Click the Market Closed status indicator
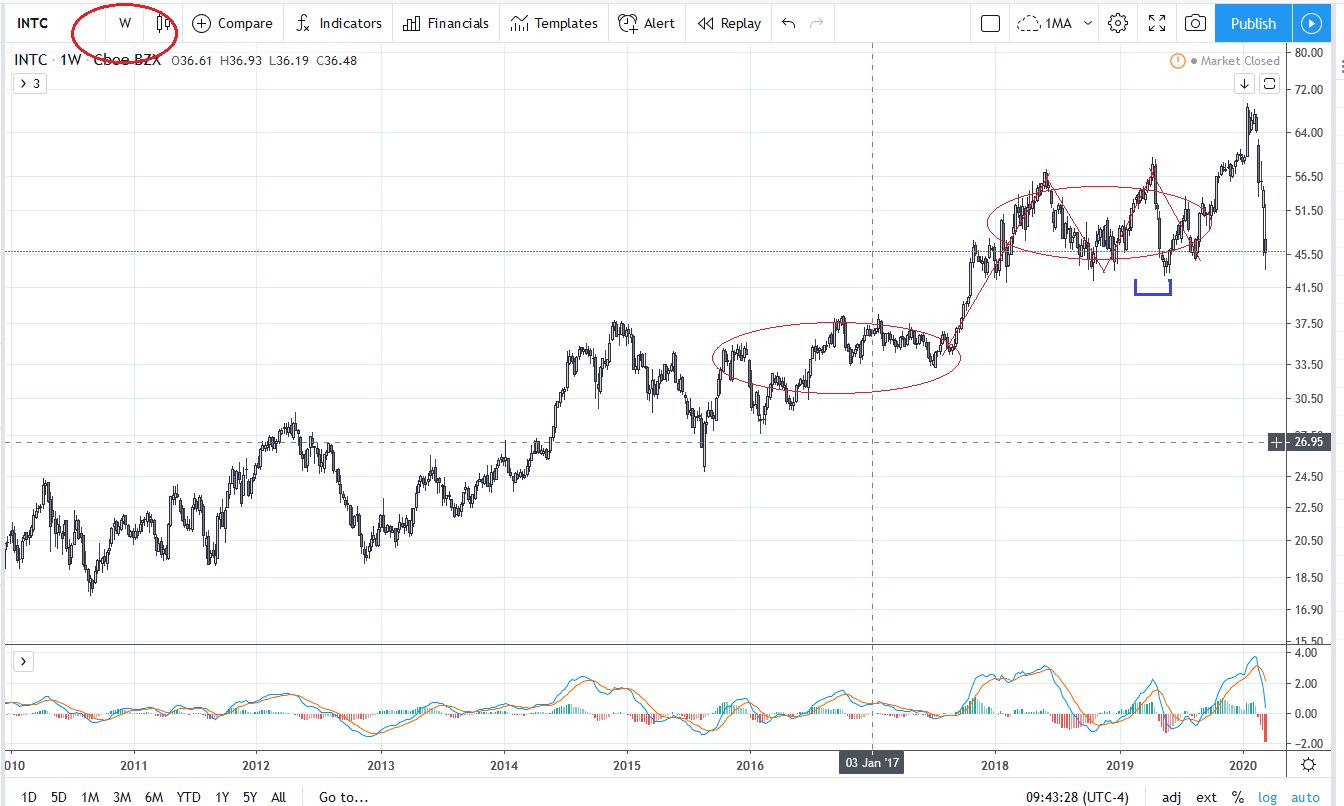This screenshot has height=806, width=1344. (x=1225, y=61)
